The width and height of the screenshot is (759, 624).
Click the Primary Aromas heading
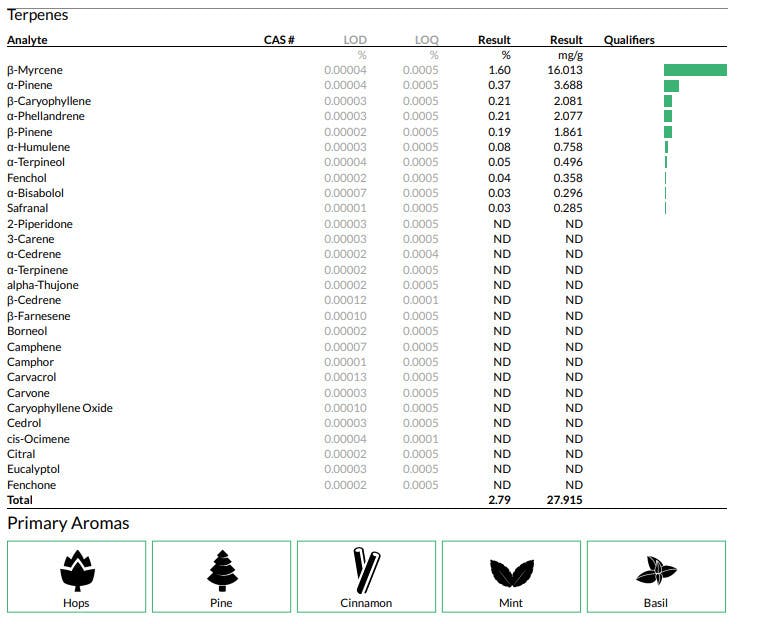[x=68, y=523]
